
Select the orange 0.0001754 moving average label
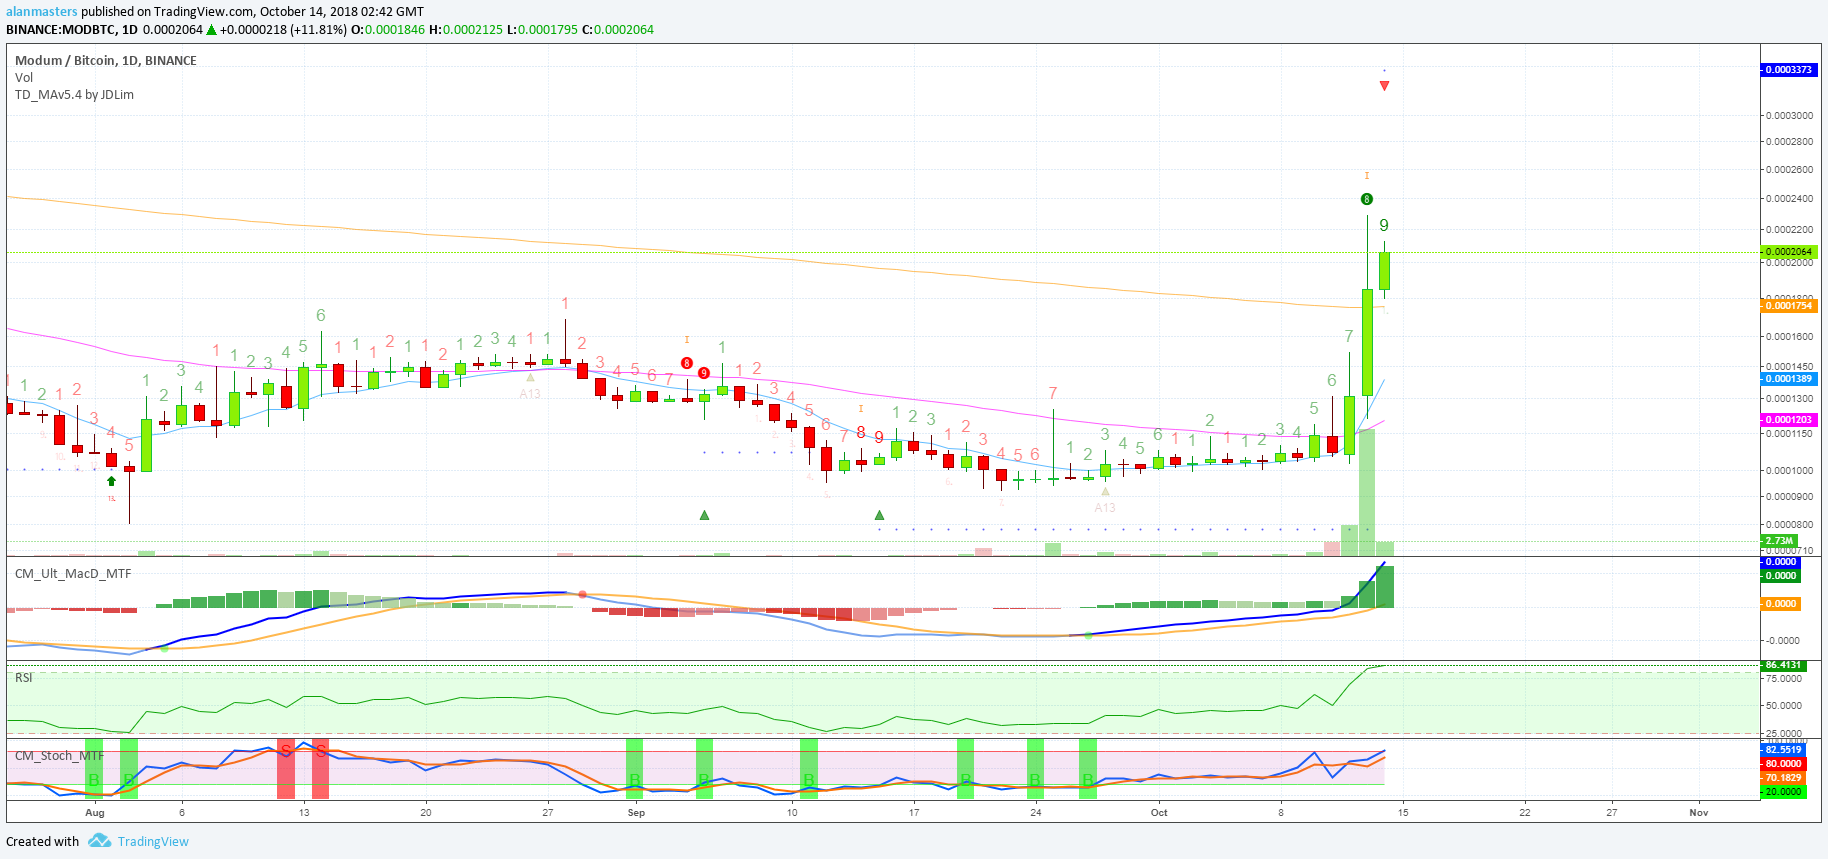pyautogui.click(x=1788, y=306)
